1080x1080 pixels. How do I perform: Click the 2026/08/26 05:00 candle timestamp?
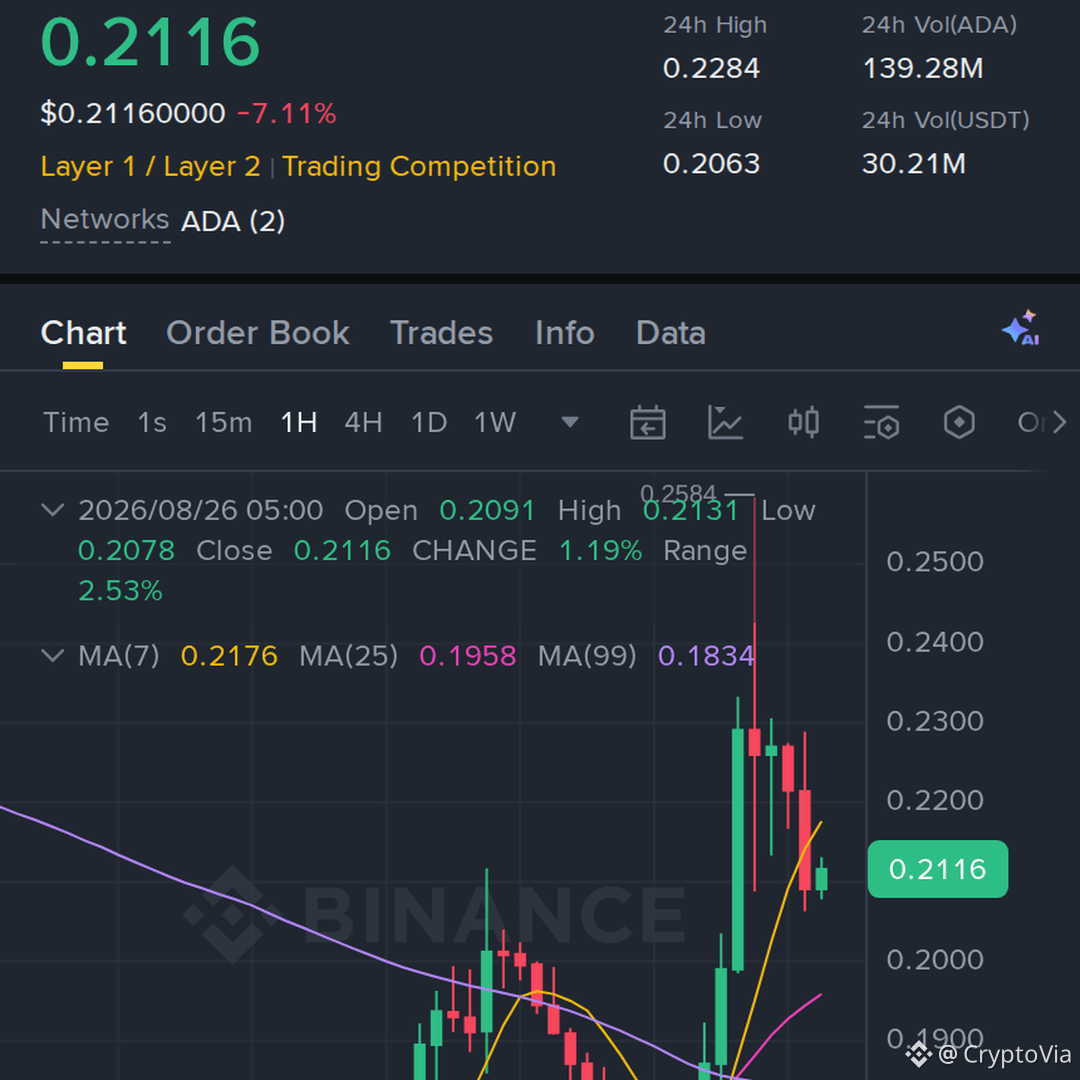[200, 510]
